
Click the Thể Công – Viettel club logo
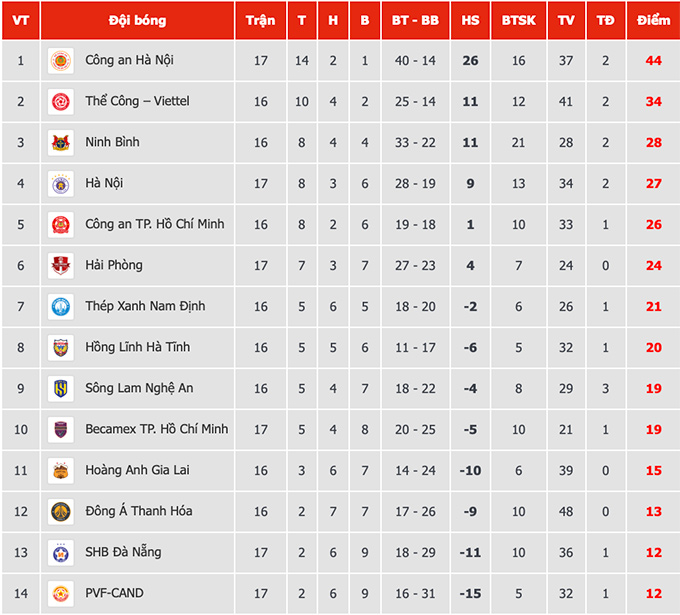click(61, 102)
